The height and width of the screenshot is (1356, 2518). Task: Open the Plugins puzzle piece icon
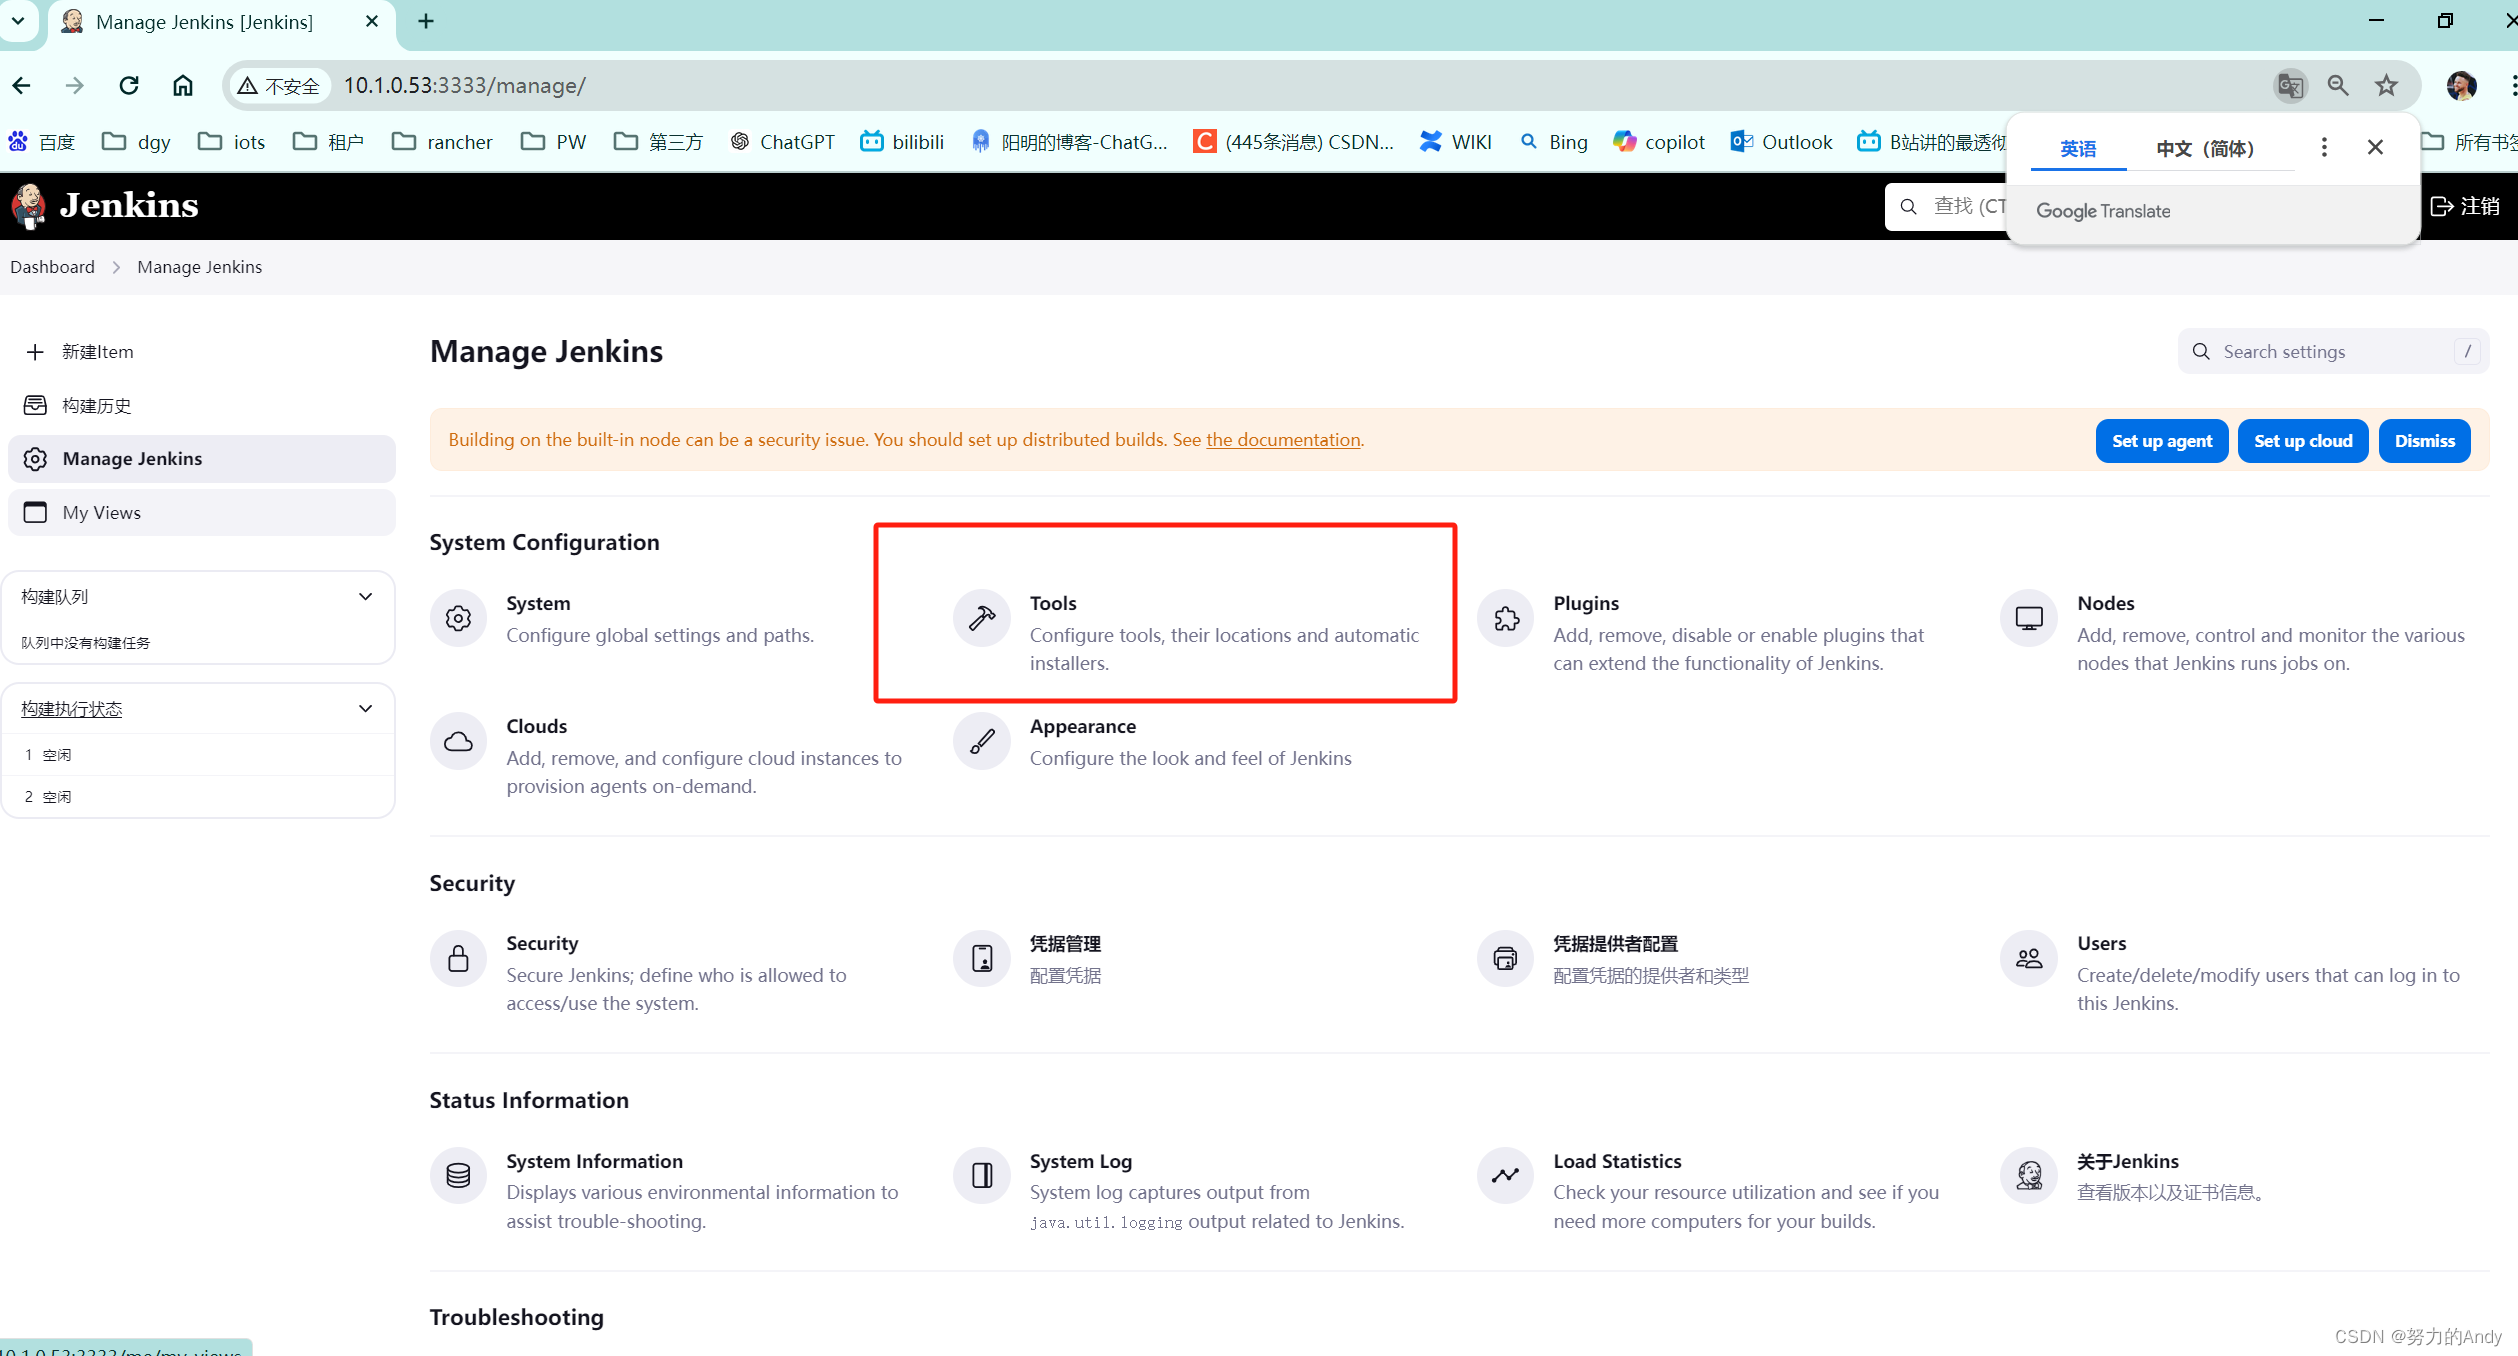[1506, 618]
